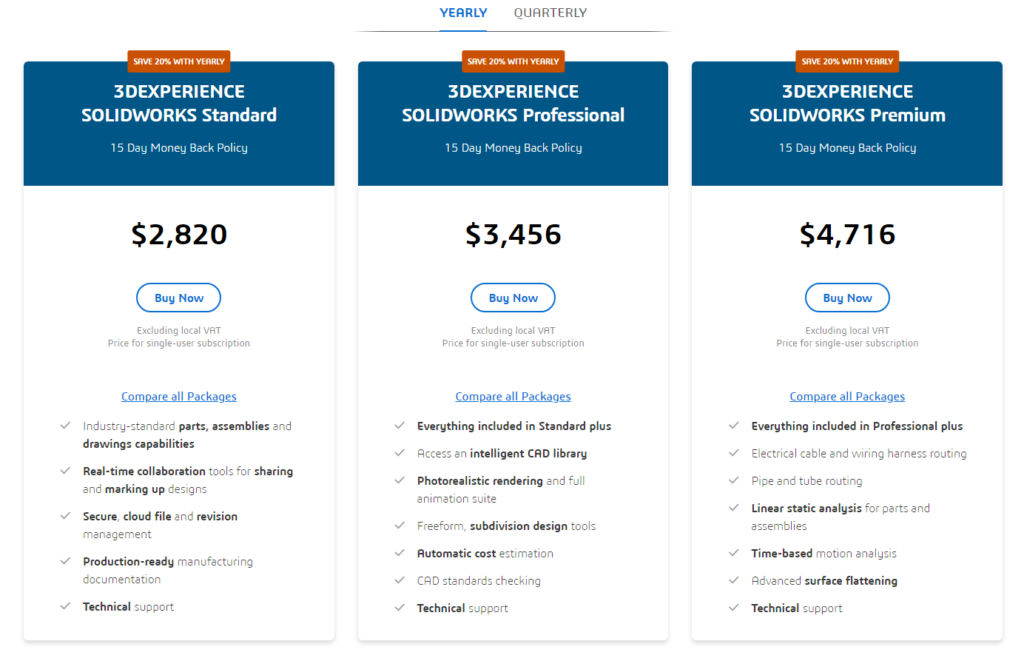Select the Yearly billing tab

[463, 12]
